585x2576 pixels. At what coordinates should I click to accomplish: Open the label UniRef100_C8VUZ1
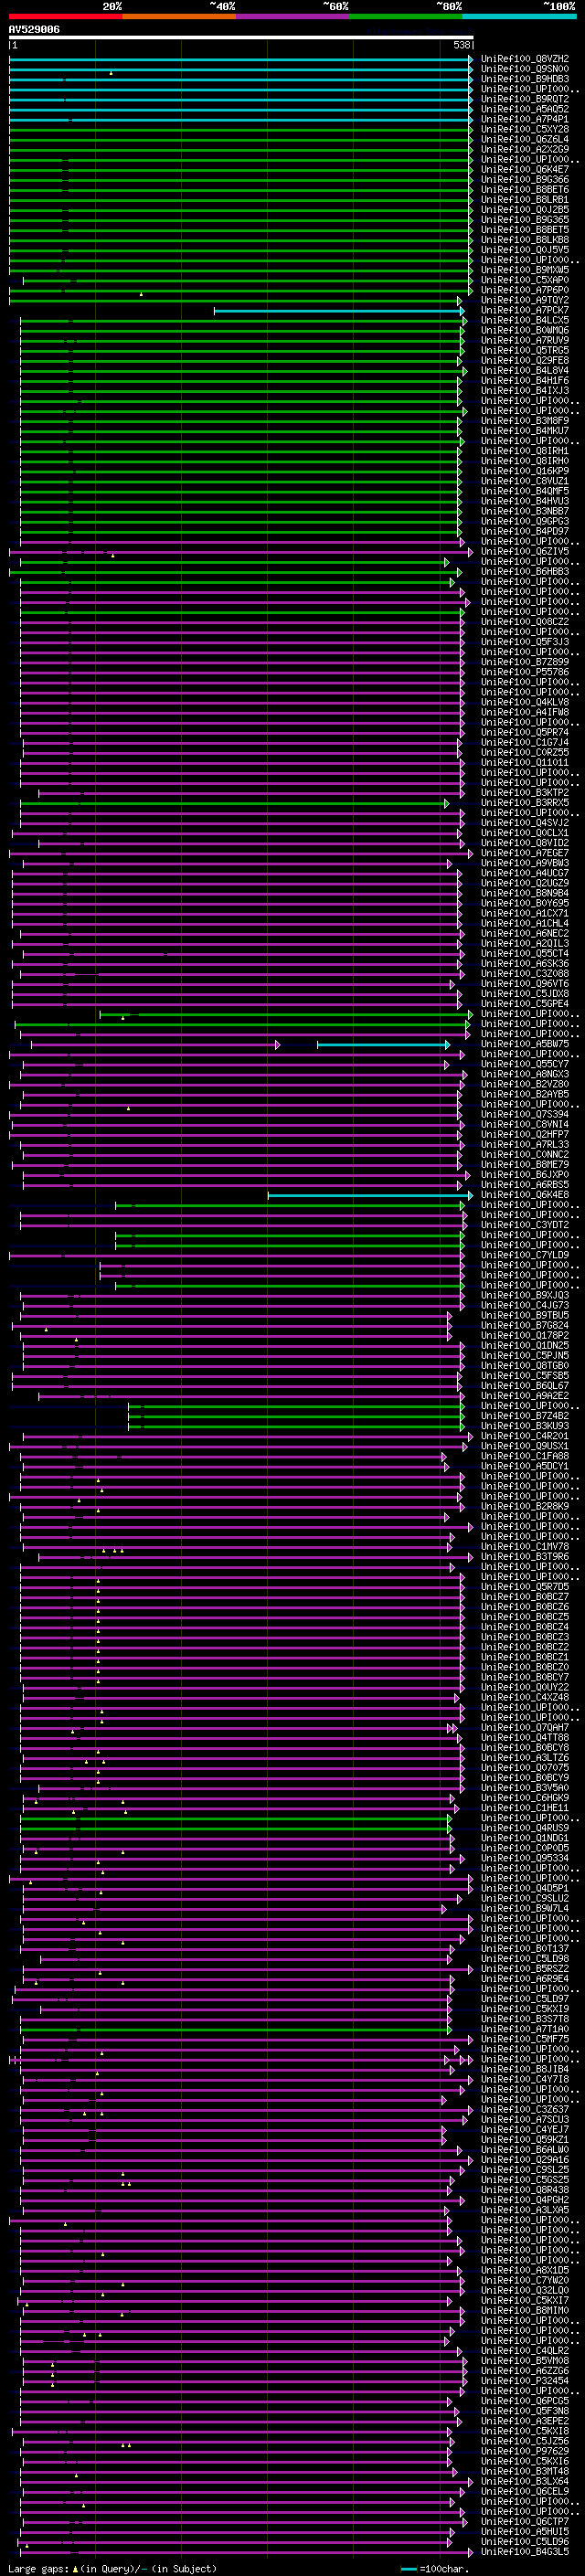[x=525, y=481]
